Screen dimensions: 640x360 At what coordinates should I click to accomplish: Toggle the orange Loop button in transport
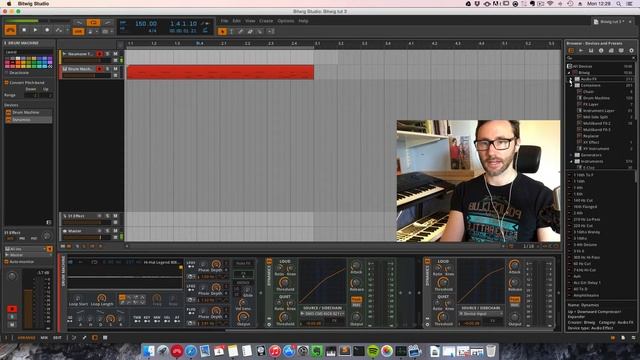coord(93,23)
